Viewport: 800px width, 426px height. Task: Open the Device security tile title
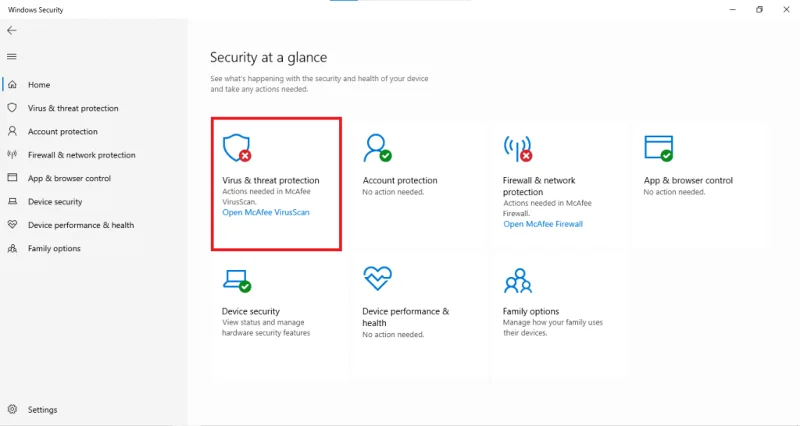(x=251, y=311)
